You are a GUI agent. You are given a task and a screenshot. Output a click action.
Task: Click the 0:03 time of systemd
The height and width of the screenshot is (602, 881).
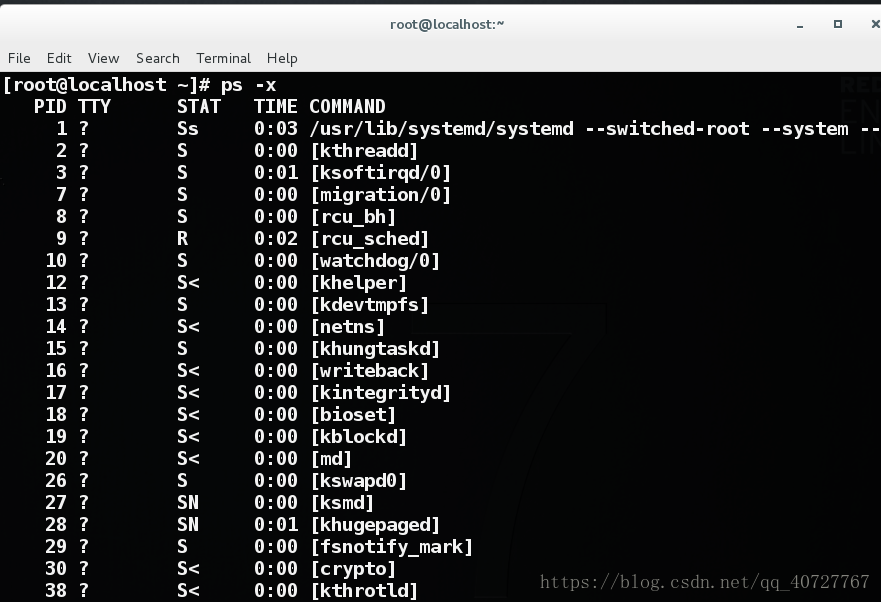point(275,129)
